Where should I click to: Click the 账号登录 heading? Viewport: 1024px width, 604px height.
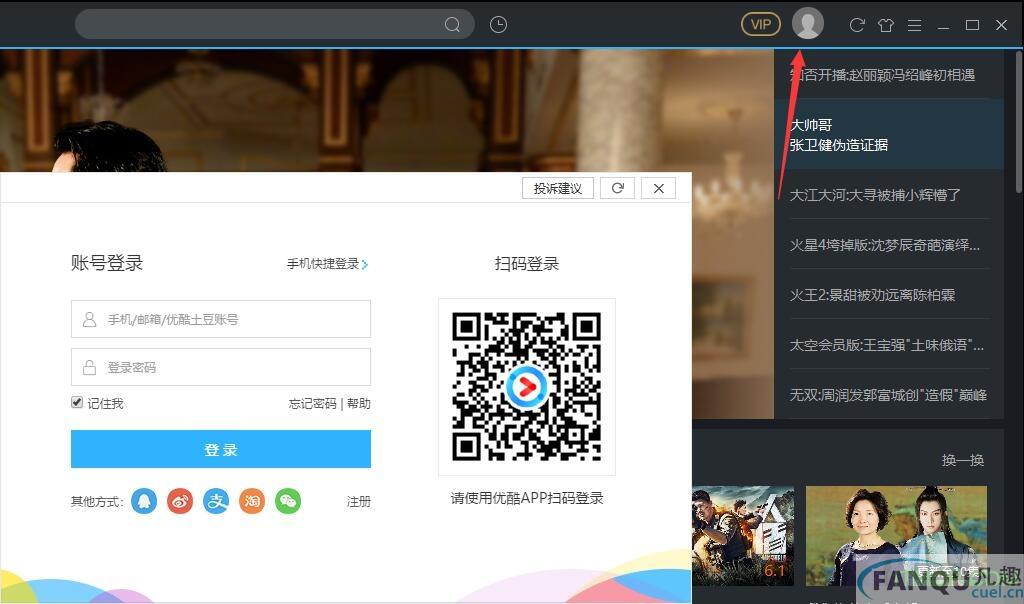pos(106,262)
